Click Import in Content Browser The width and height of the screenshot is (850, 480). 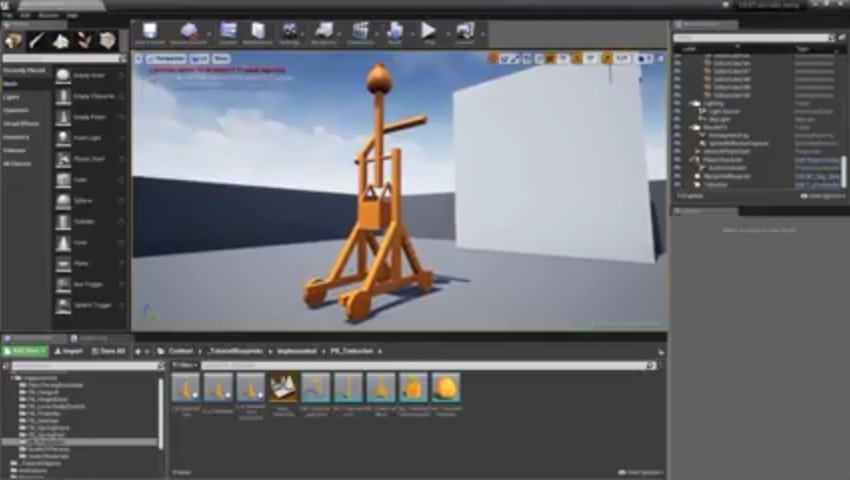click(69, 351)
